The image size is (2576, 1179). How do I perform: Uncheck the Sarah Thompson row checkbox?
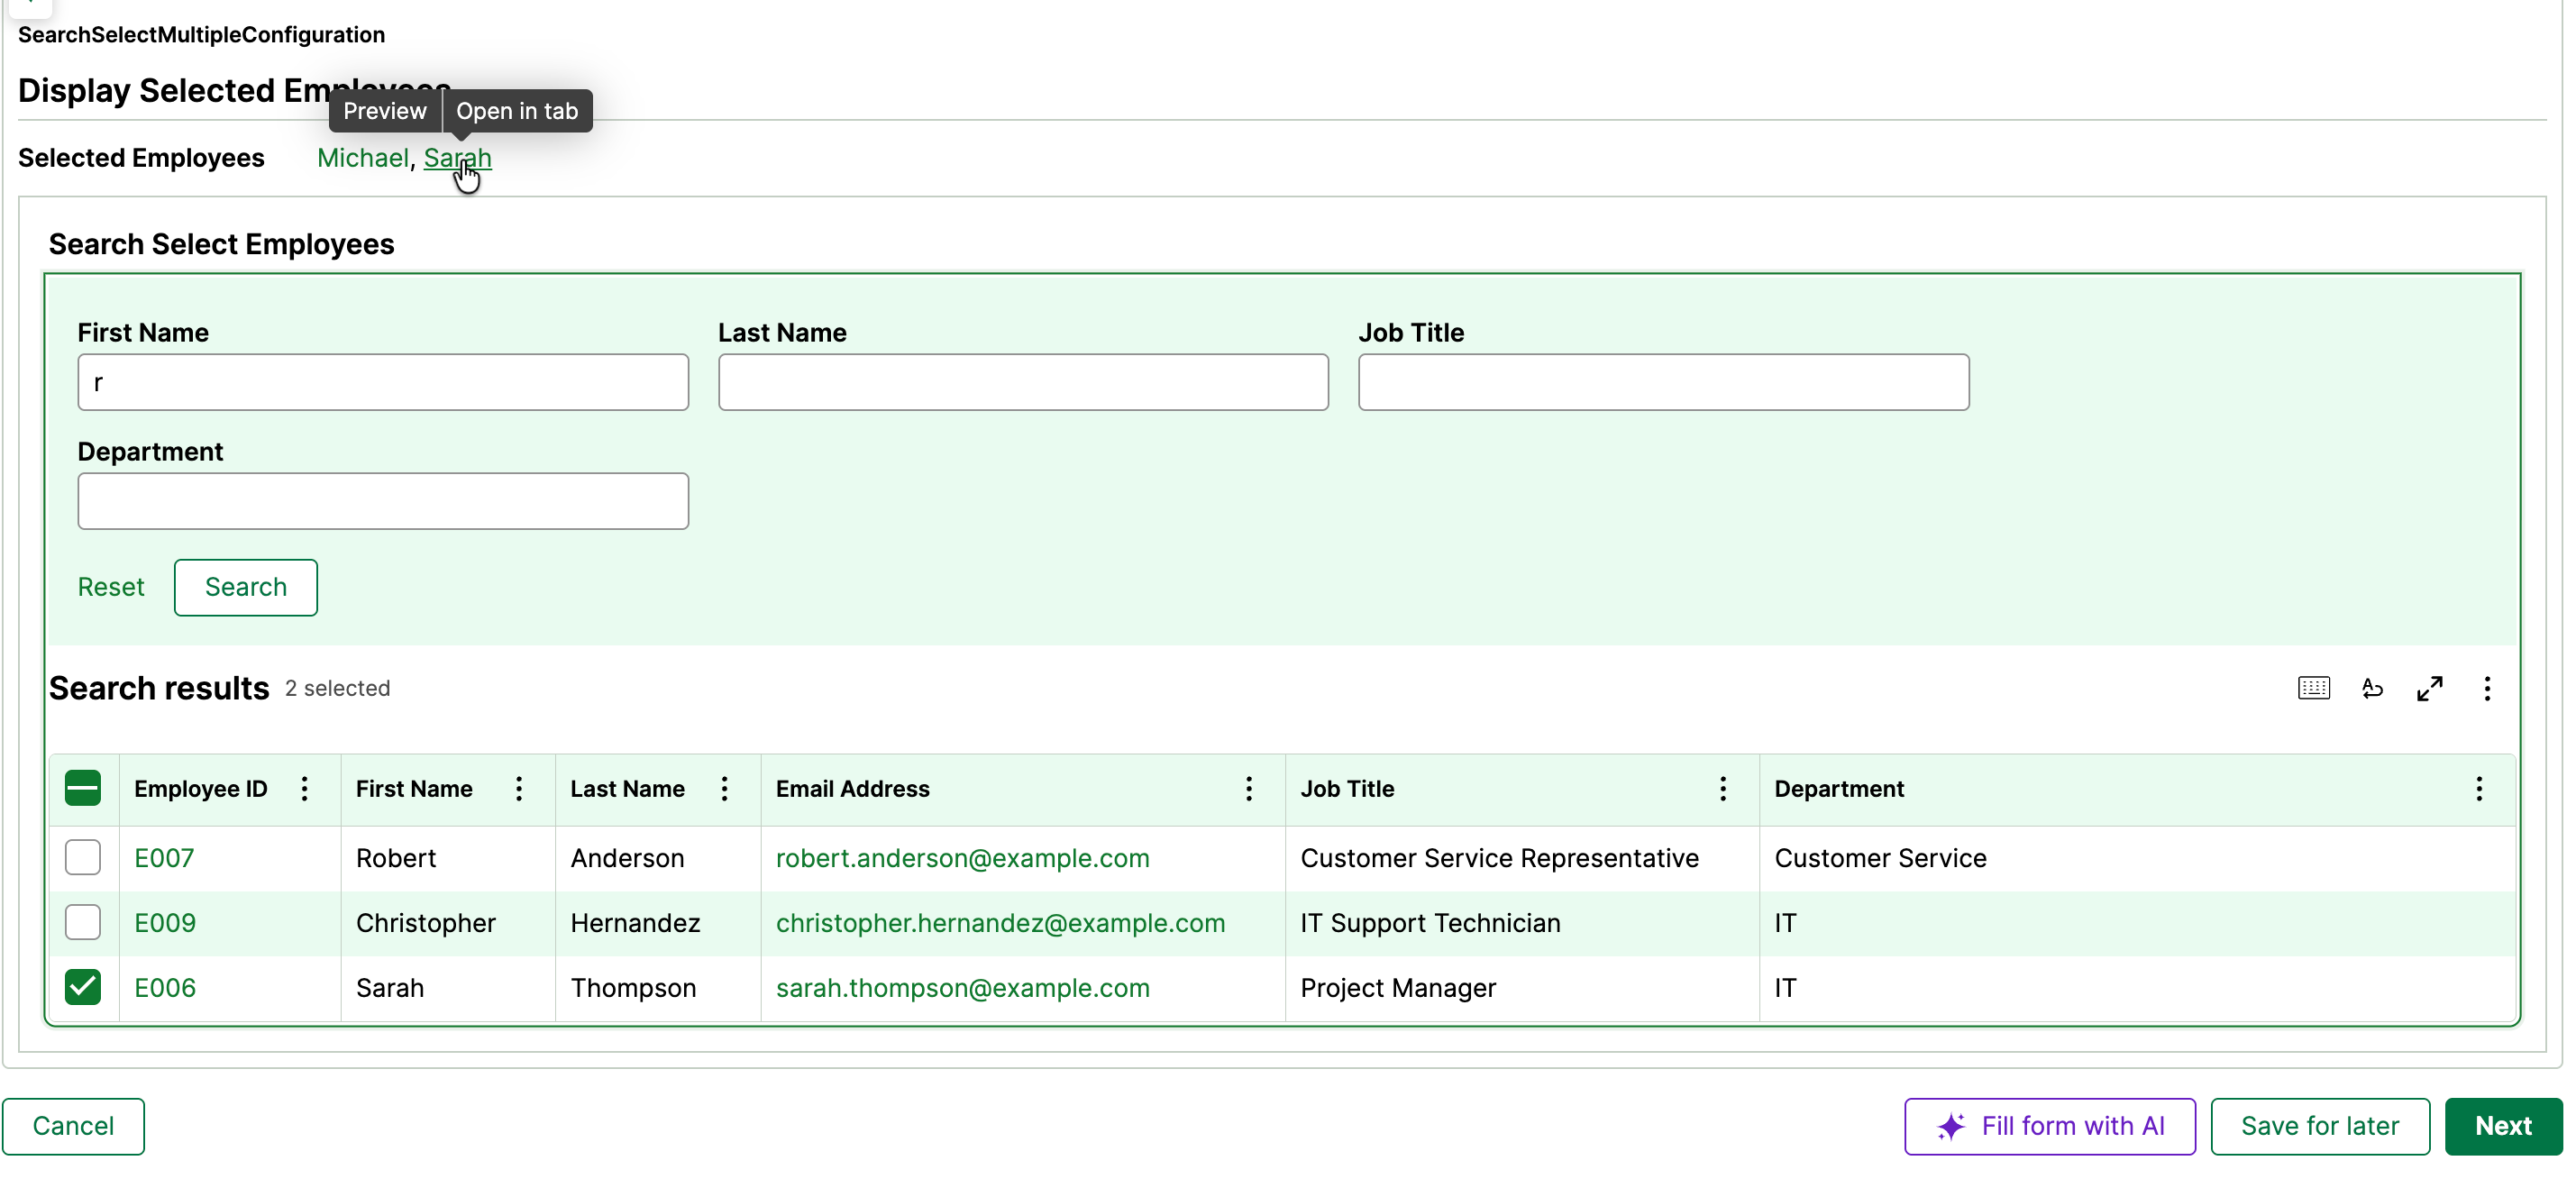pyautogui.click(x=83, y=988)
